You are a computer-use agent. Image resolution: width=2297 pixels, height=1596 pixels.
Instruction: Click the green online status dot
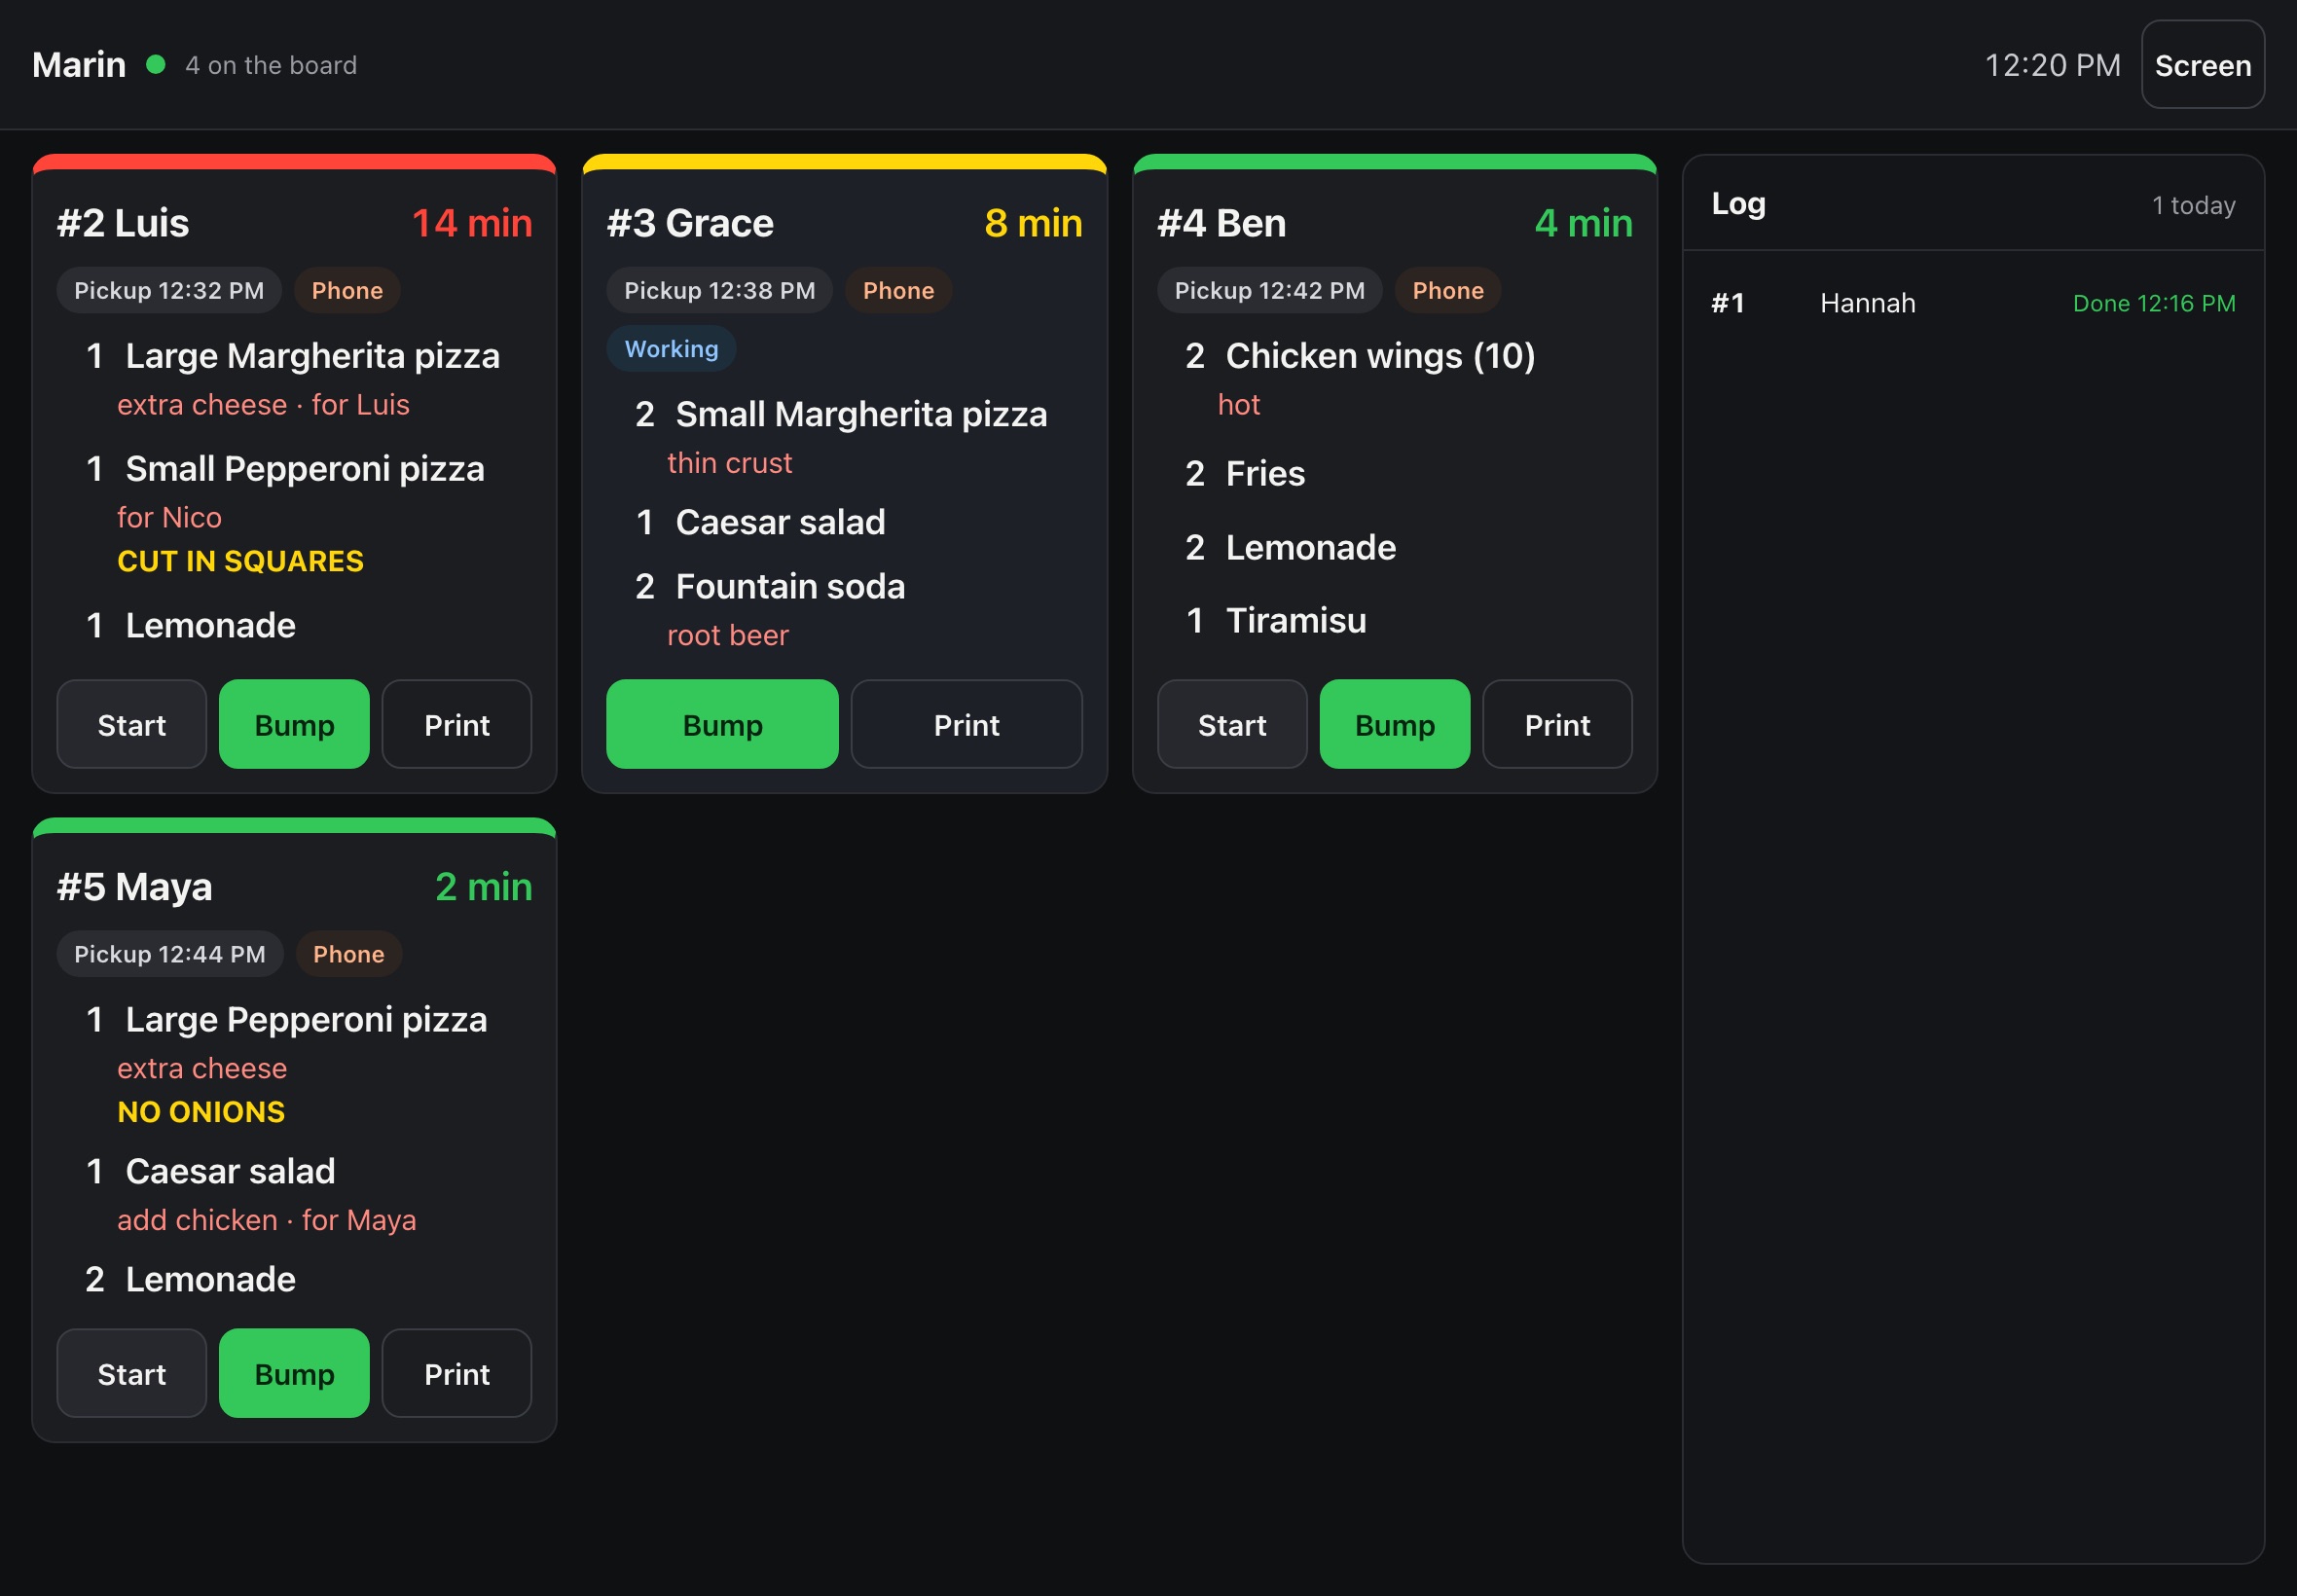[156, 65]
